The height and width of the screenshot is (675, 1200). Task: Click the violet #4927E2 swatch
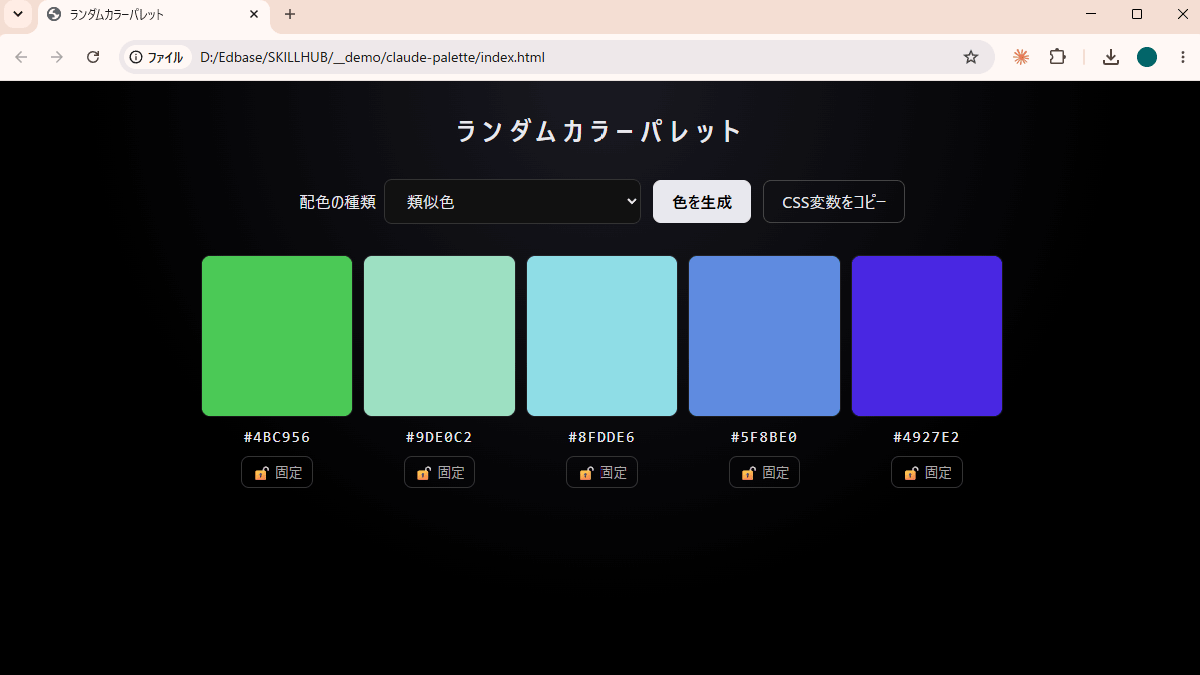[x=927, y=336]
